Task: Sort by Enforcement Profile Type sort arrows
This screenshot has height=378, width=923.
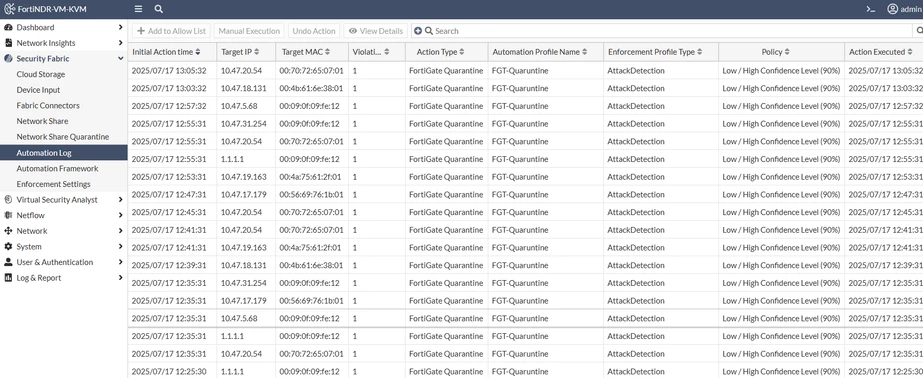Action: pos(699,52)
